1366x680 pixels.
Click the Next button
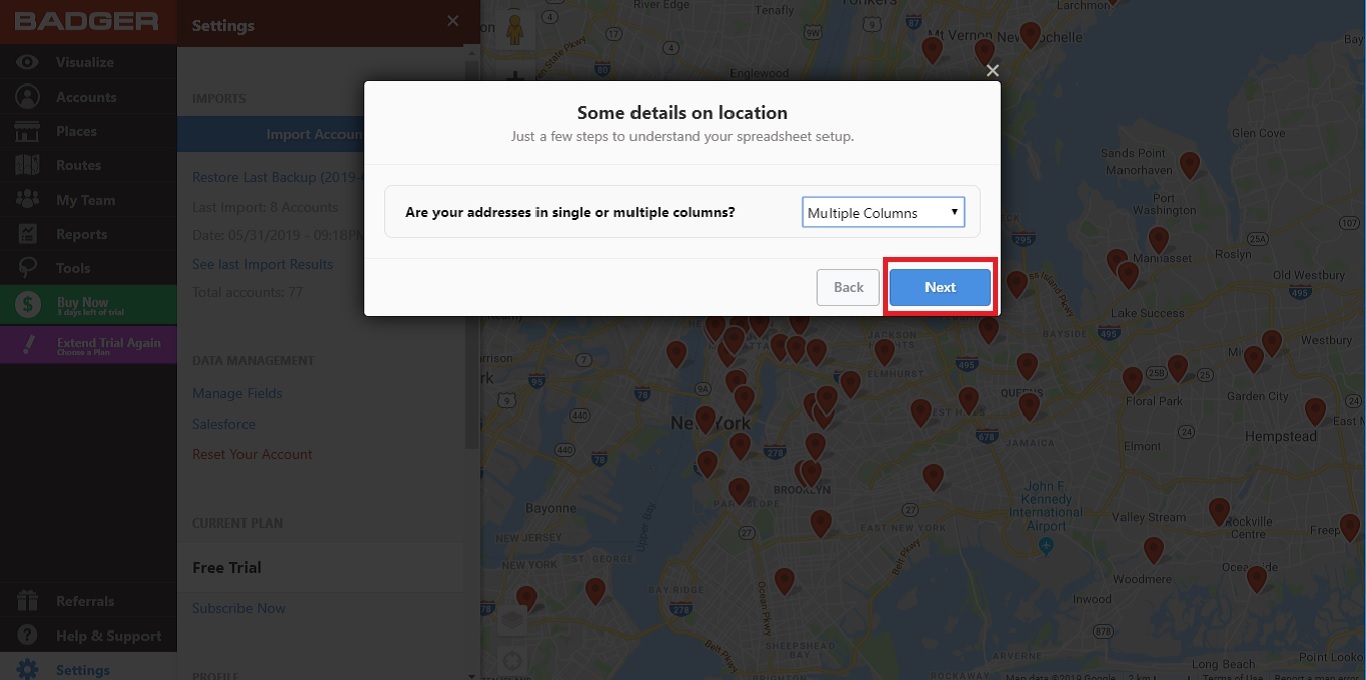pos(940,287)
